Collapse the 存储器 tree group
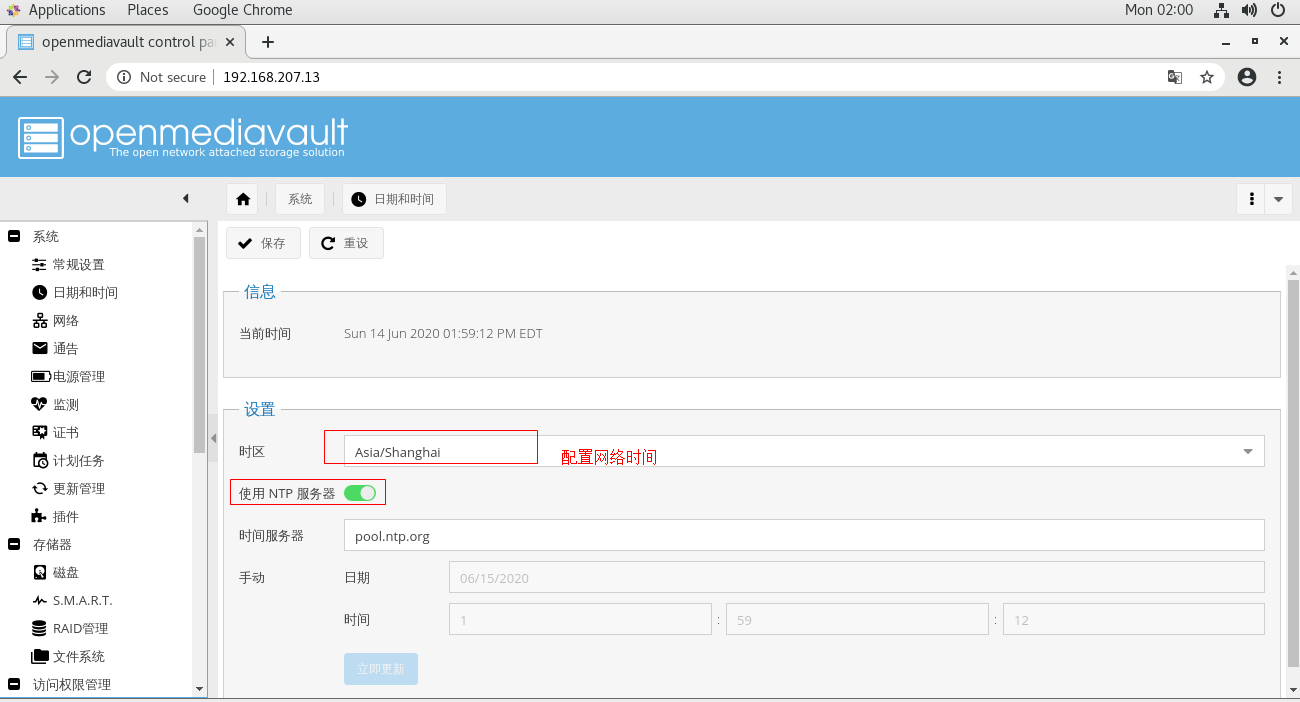Image resolution: width=1300 pixels, height=702 pixels. 14,545
